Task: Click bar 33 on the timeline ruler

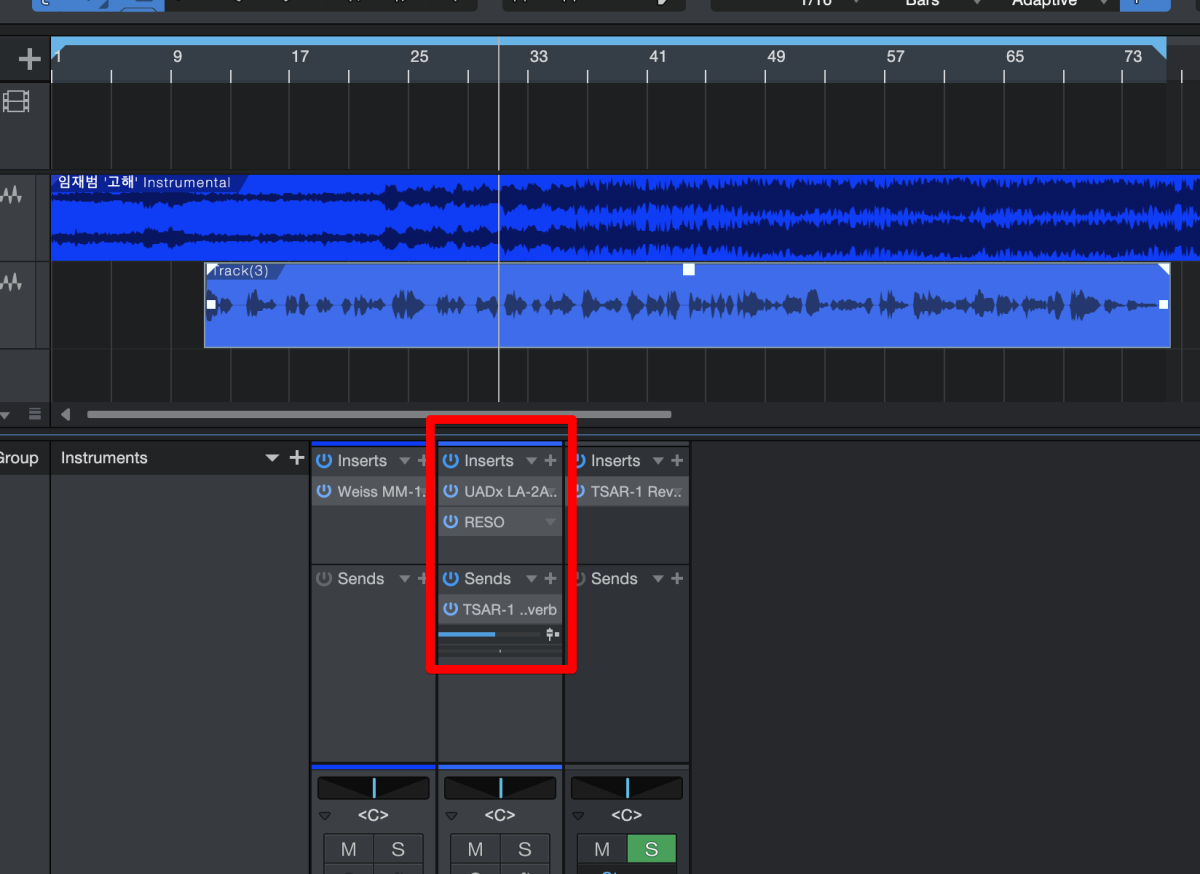Action: [538, 58]
